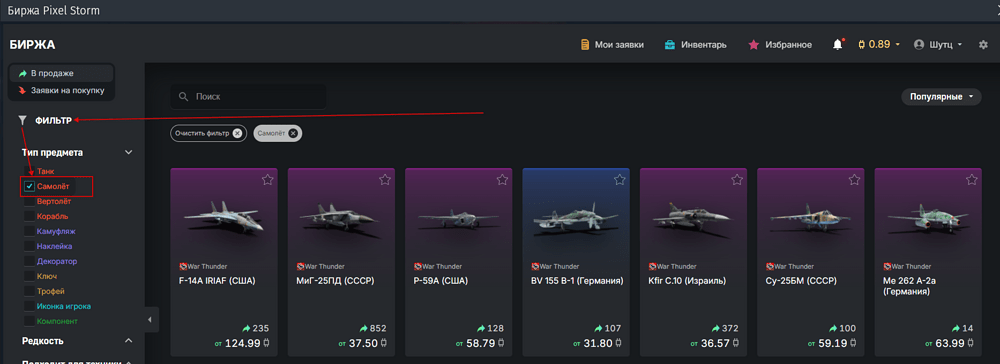Viewport: 1000px width, 364px height.
Task: Click the filter funnel icon
Action: [x=23, y=120]
